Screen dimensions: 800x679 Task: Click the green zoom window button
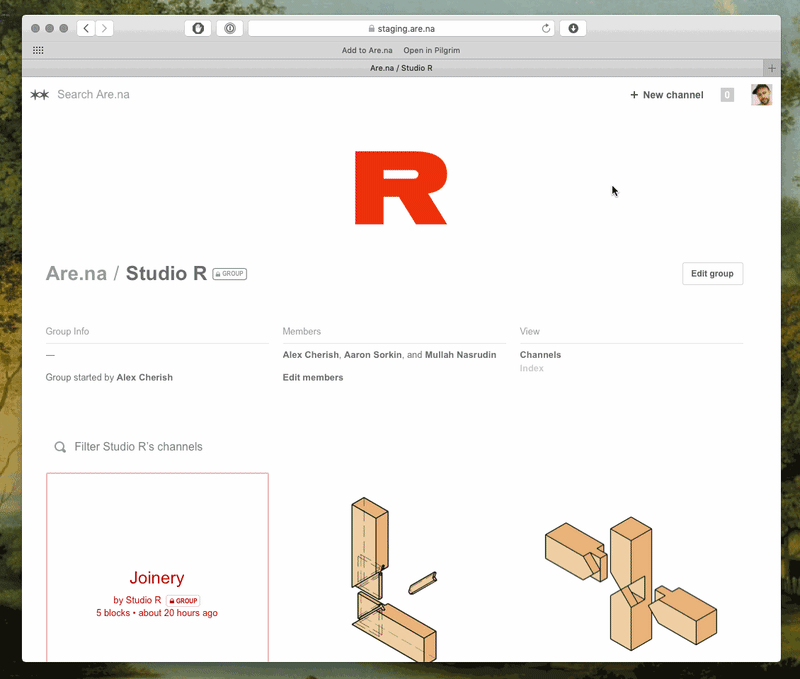pos(64,29)
